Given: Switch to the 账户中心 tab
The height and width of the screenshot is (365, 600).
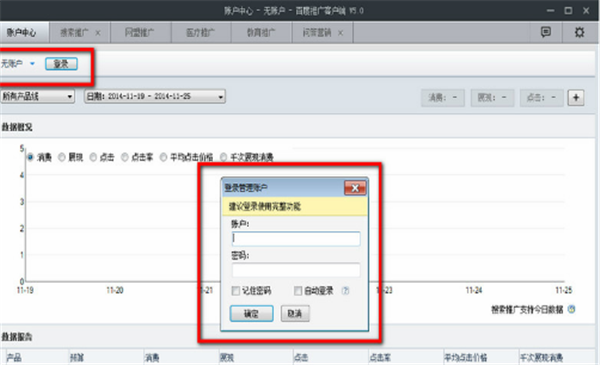Looking at the screenshot, I should pos(24,33).
